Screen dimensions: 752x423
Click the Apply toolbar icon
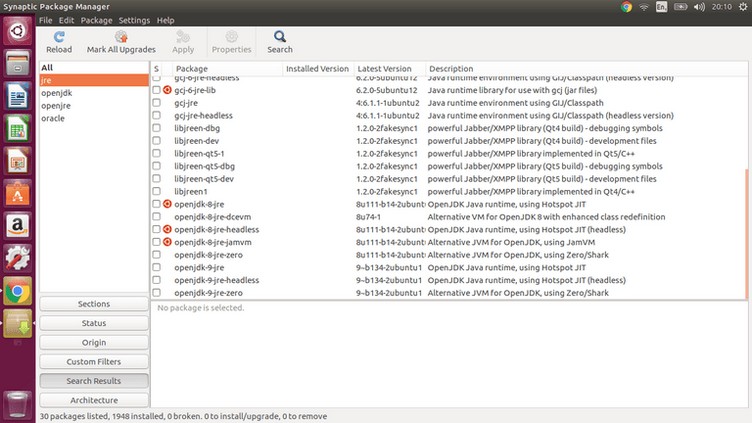click(x=183, y=37)
